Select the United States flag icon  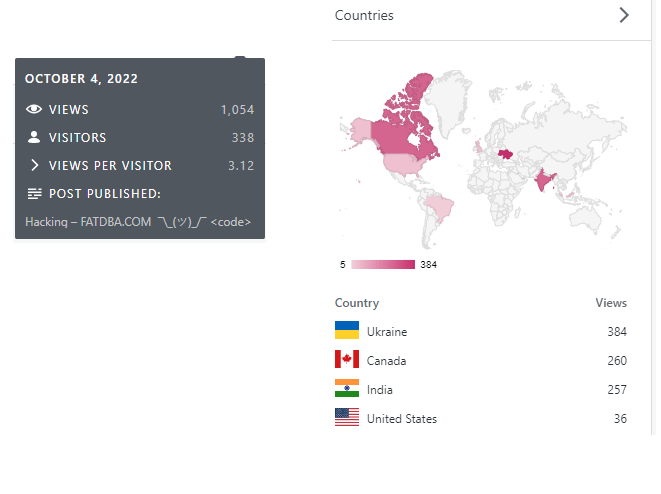click(x=347, y=418)
